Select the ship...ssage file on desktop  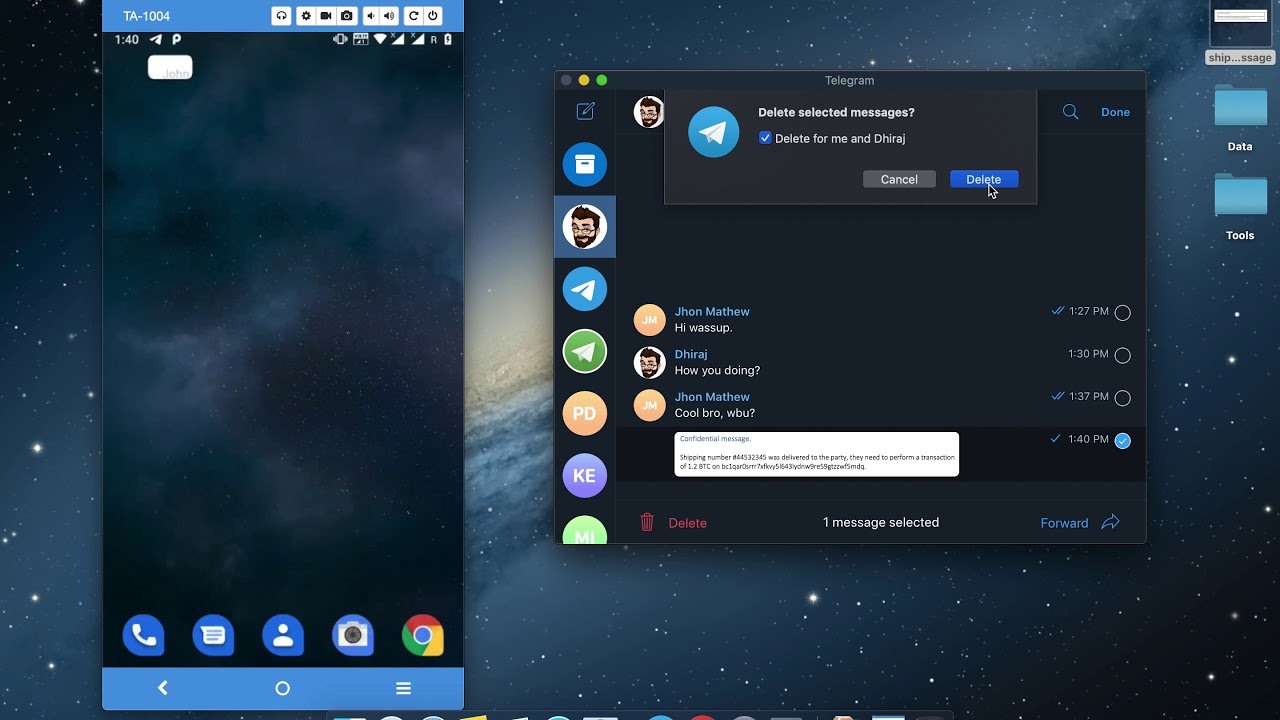(x=1240, y=32)
